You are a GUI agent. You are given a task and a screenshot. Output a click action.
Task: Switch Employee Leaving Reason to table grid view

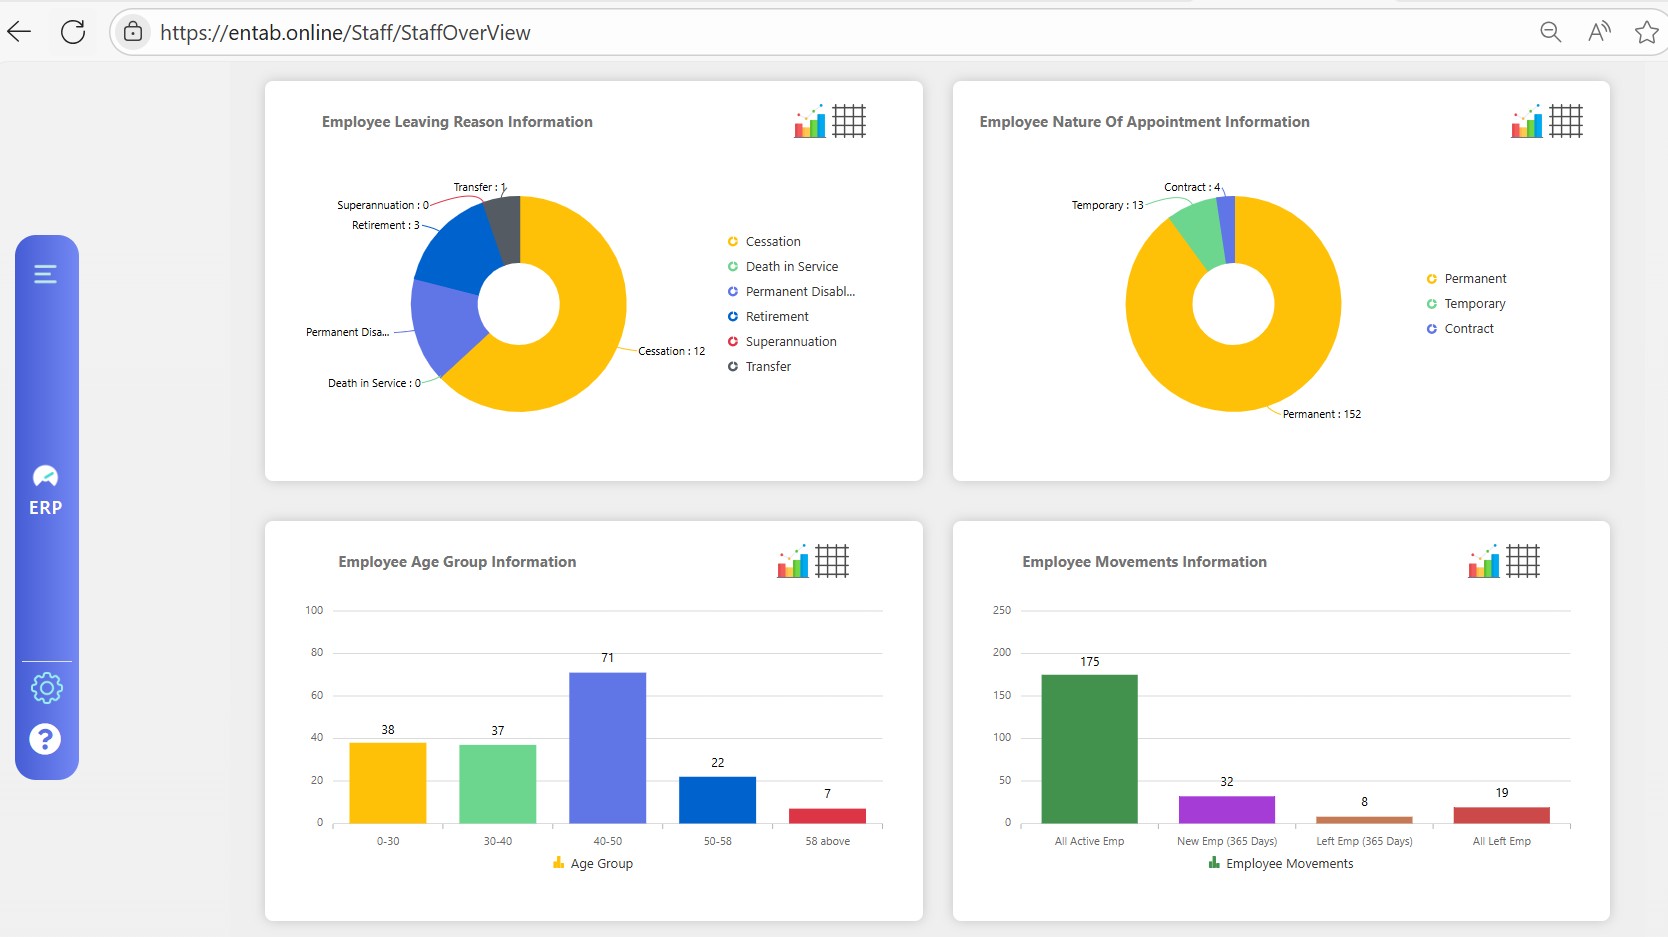(849, 121)
